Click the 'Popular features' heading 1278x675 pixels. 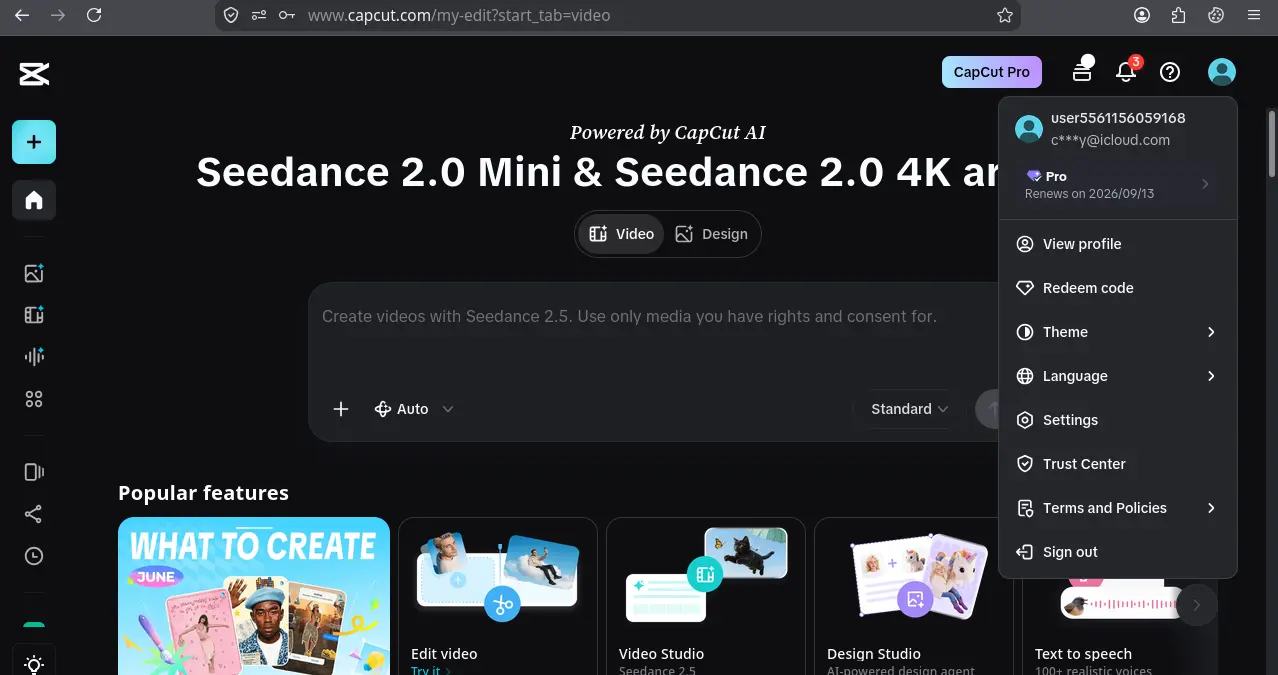coord(204,493)
